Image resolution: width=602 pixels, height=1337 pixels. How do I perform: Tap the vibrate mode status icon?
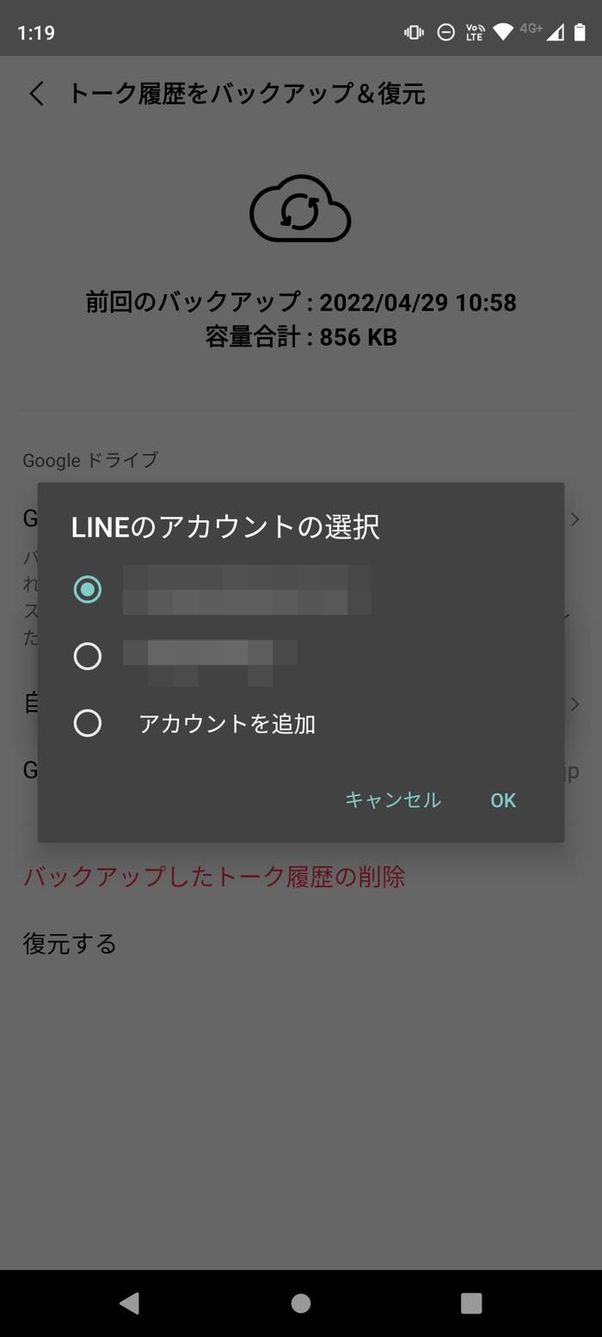414,32
